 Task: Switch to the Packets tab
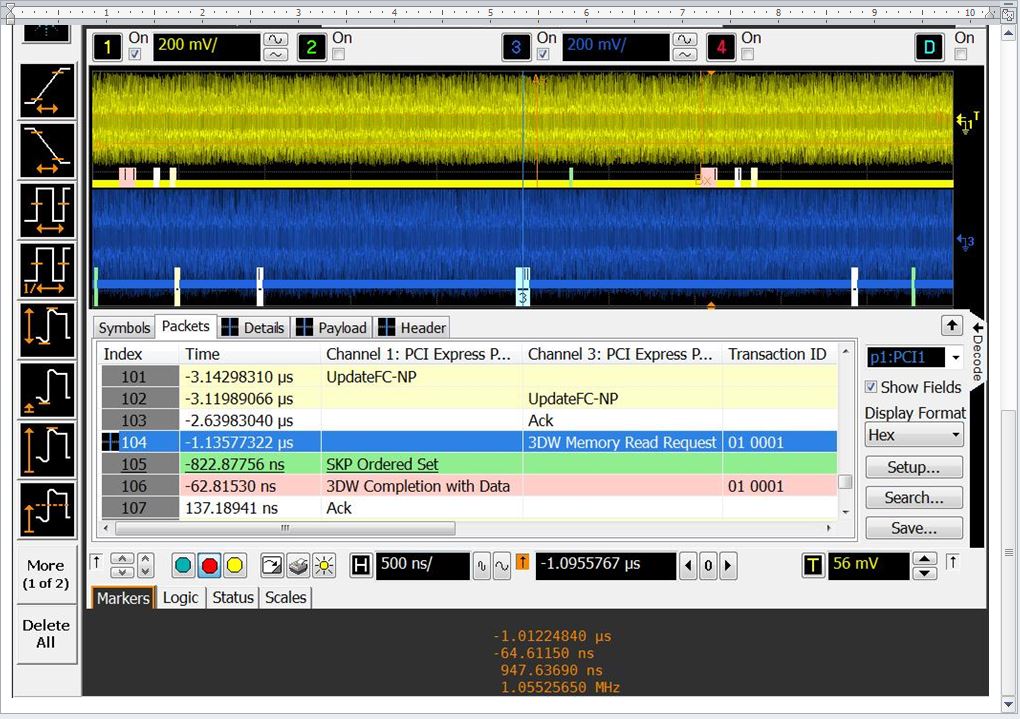click(185, 327)
